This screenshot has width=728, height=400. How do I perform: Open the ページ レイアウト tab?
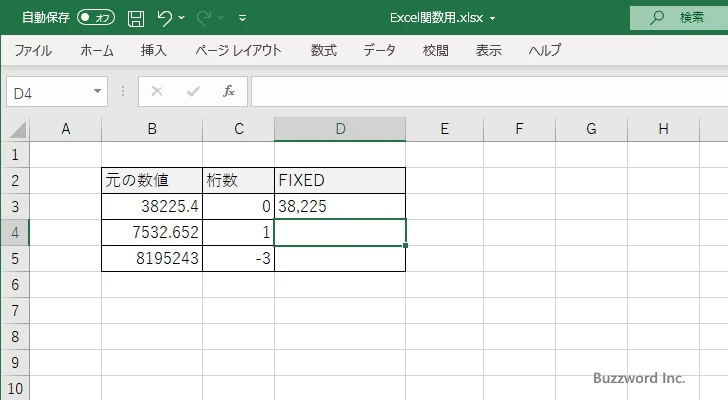238,50
